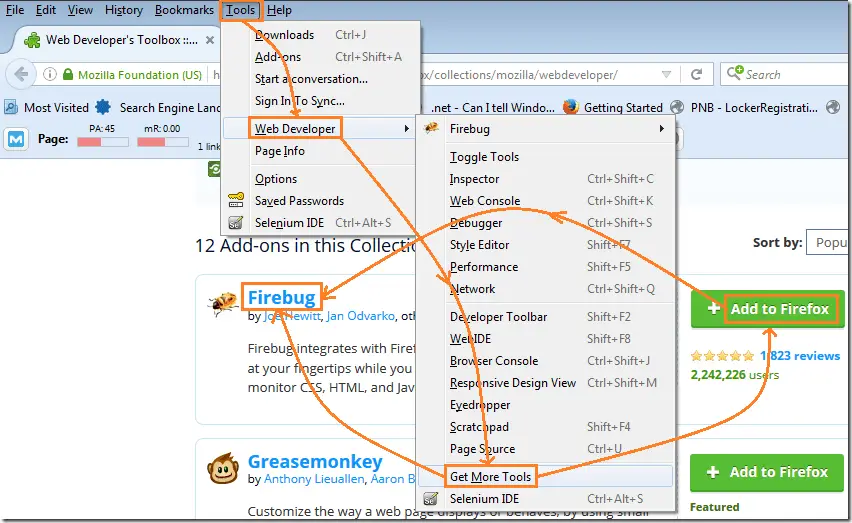Click Add to Firefox for Greasemonkey
852x523 pixels.
(x=767, y=472)
